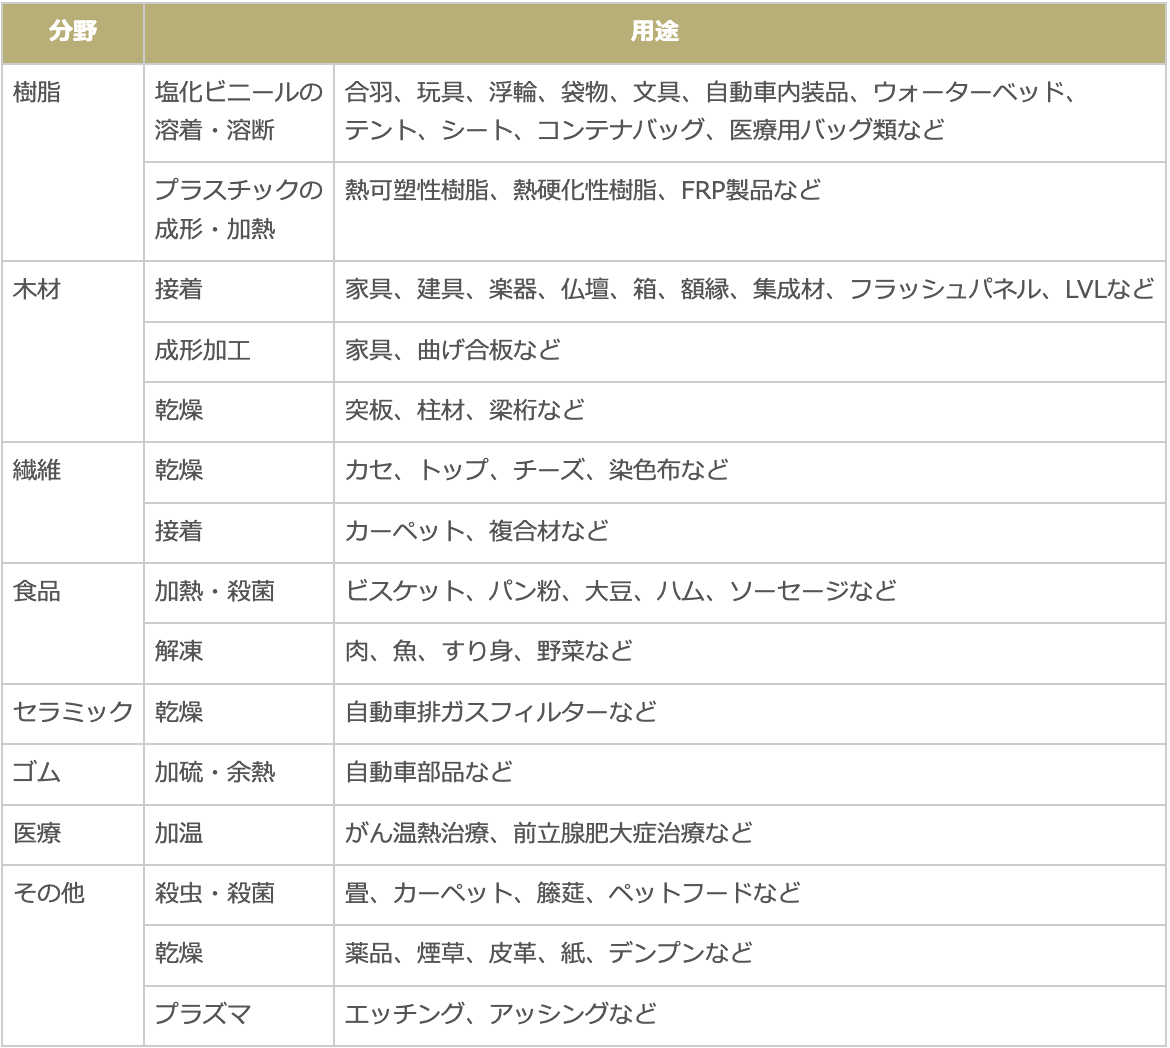Screen dimensions: 1170x1048
Task: Click the 加熱・殺菌 cell
Action: pyautogui.click(x=214, y=591)
